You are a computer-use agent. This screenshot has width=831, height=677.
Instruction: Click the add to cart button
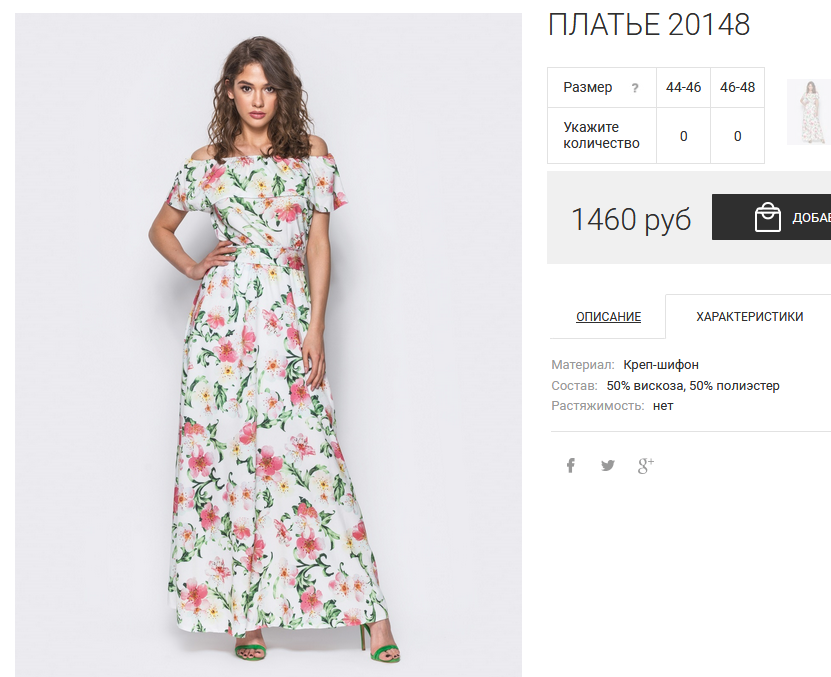pyautogui.click(x=772, y=217)
